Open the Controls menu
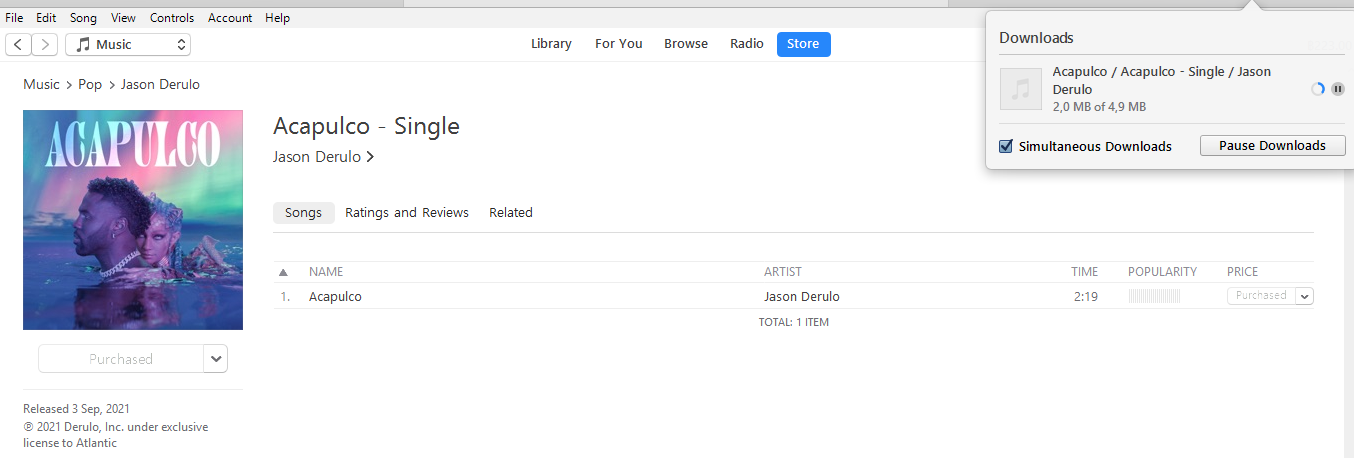 [x=172, y=18]
